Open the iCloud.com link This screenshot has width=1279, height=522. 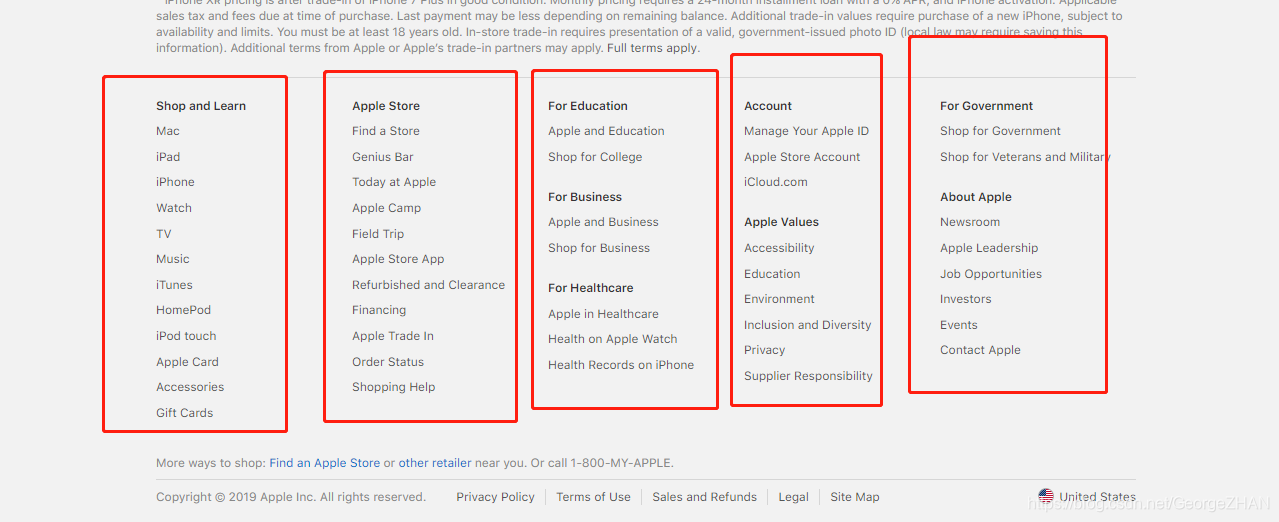pos(776,182)
